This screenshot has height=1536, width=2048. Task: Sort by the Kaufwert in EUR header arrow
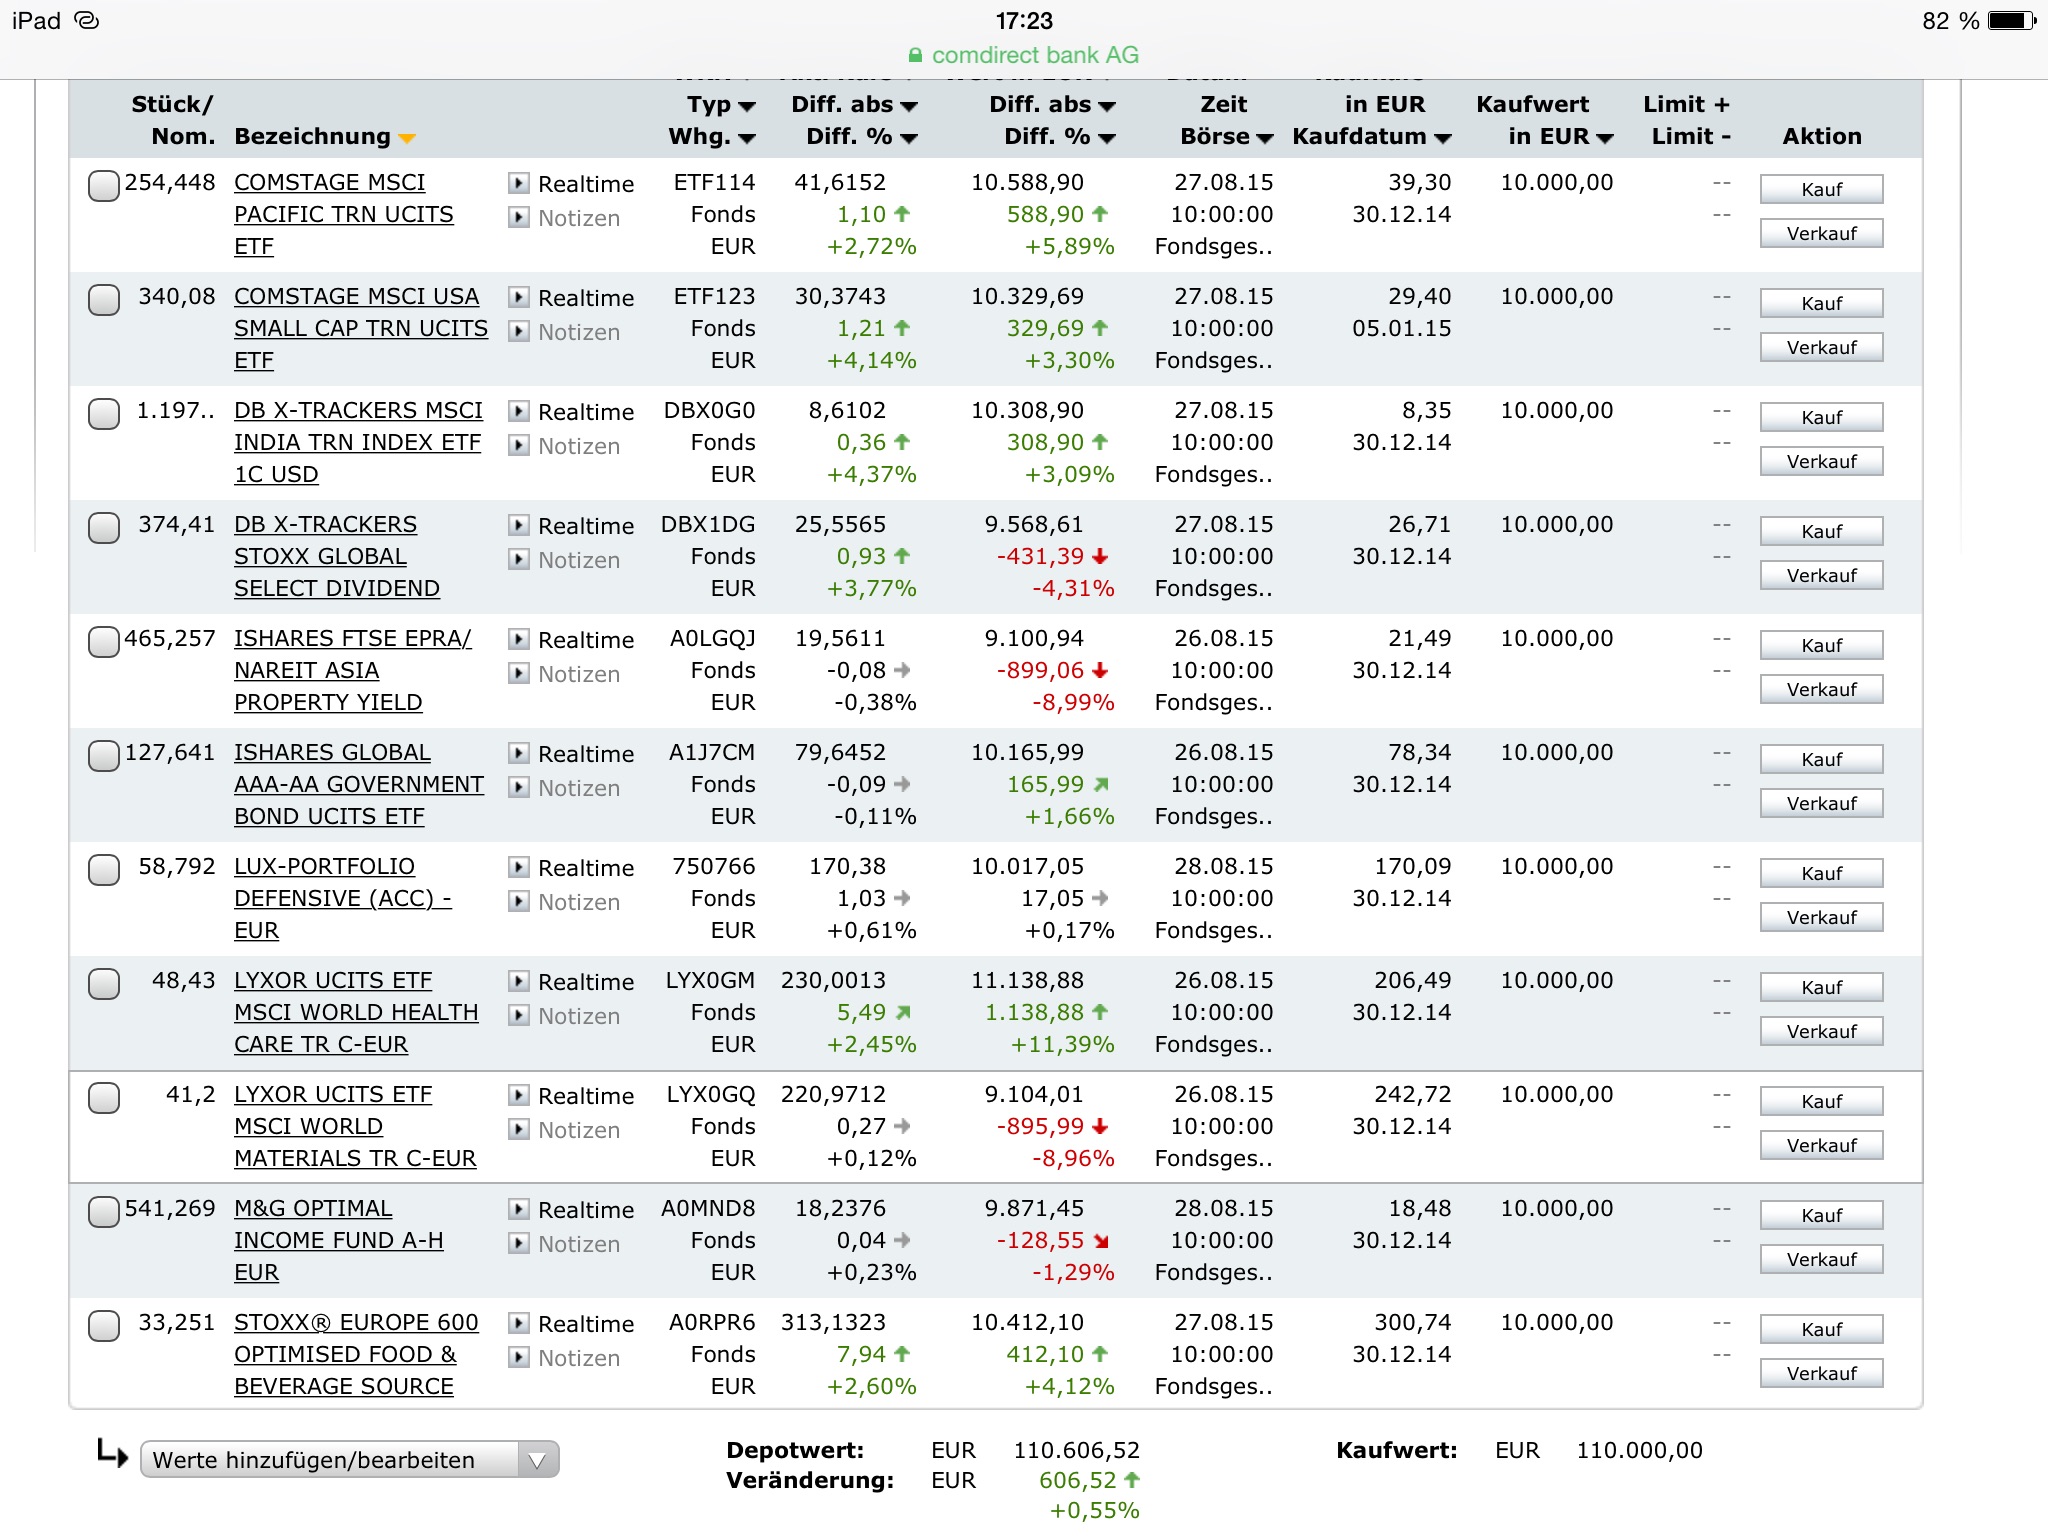(1605, 138)
